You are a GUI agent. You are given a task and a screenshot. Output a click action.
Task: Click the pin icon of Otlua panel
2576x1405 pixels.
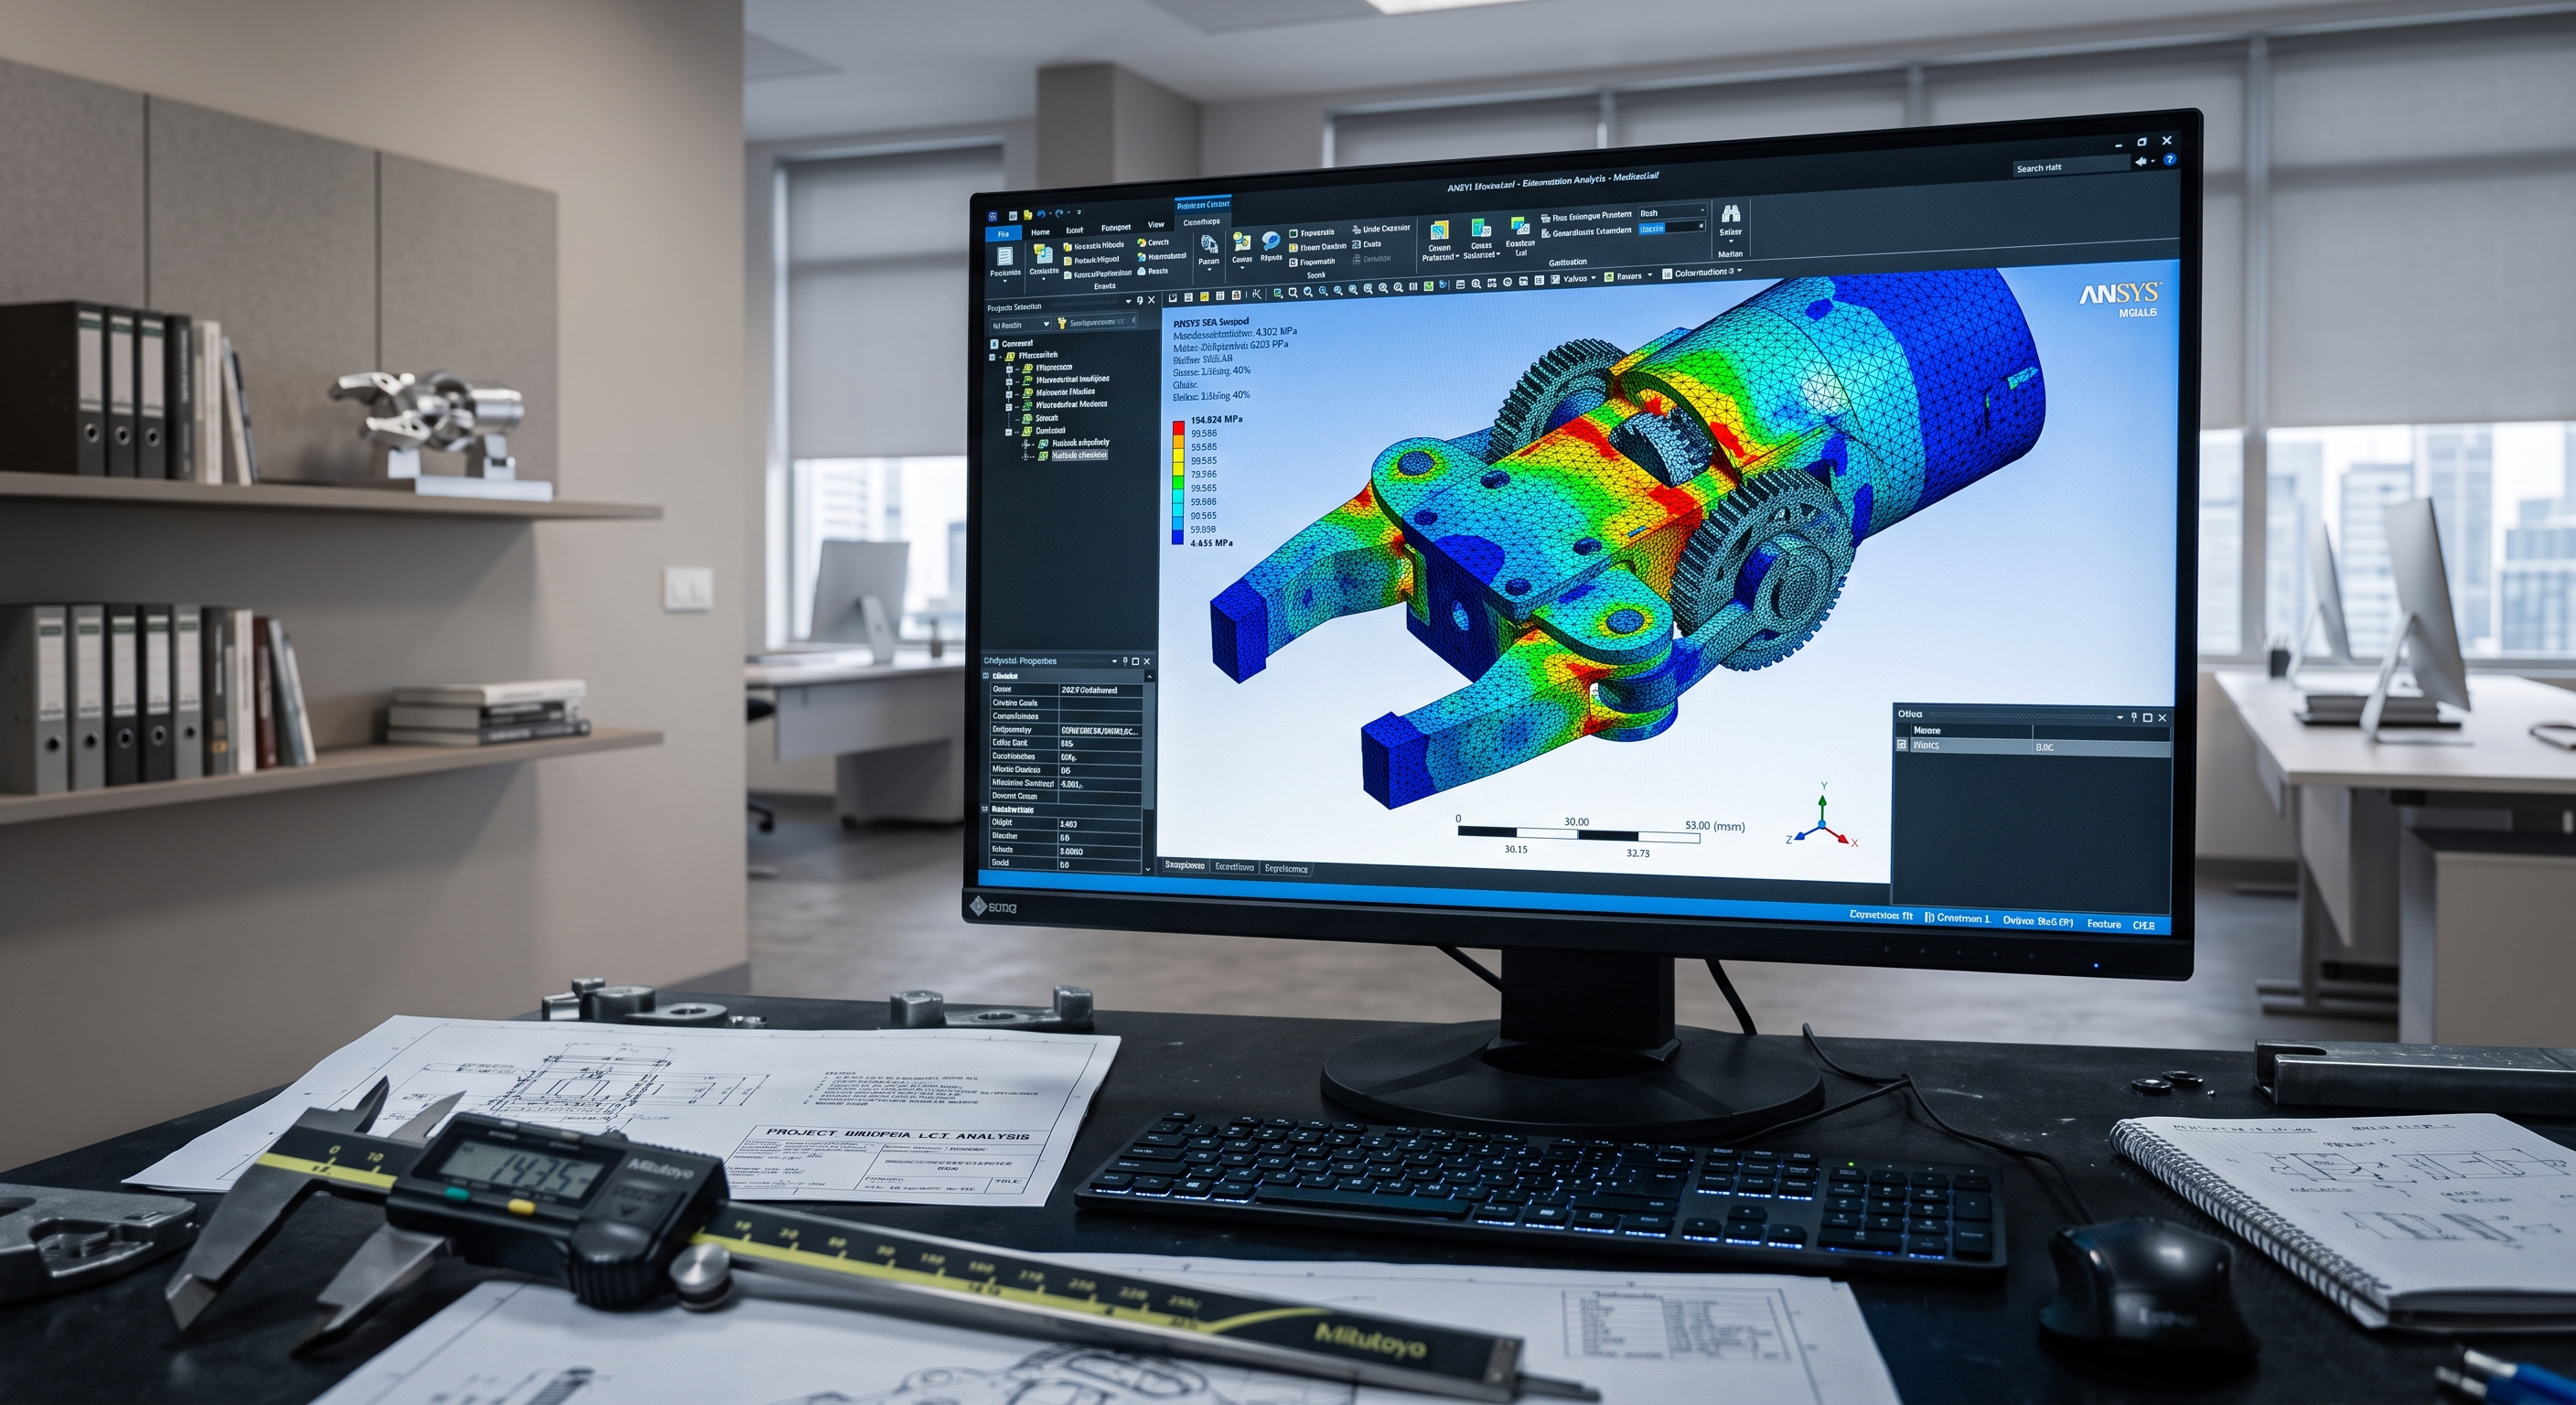pyautogui.click(x=2133, y=717)
